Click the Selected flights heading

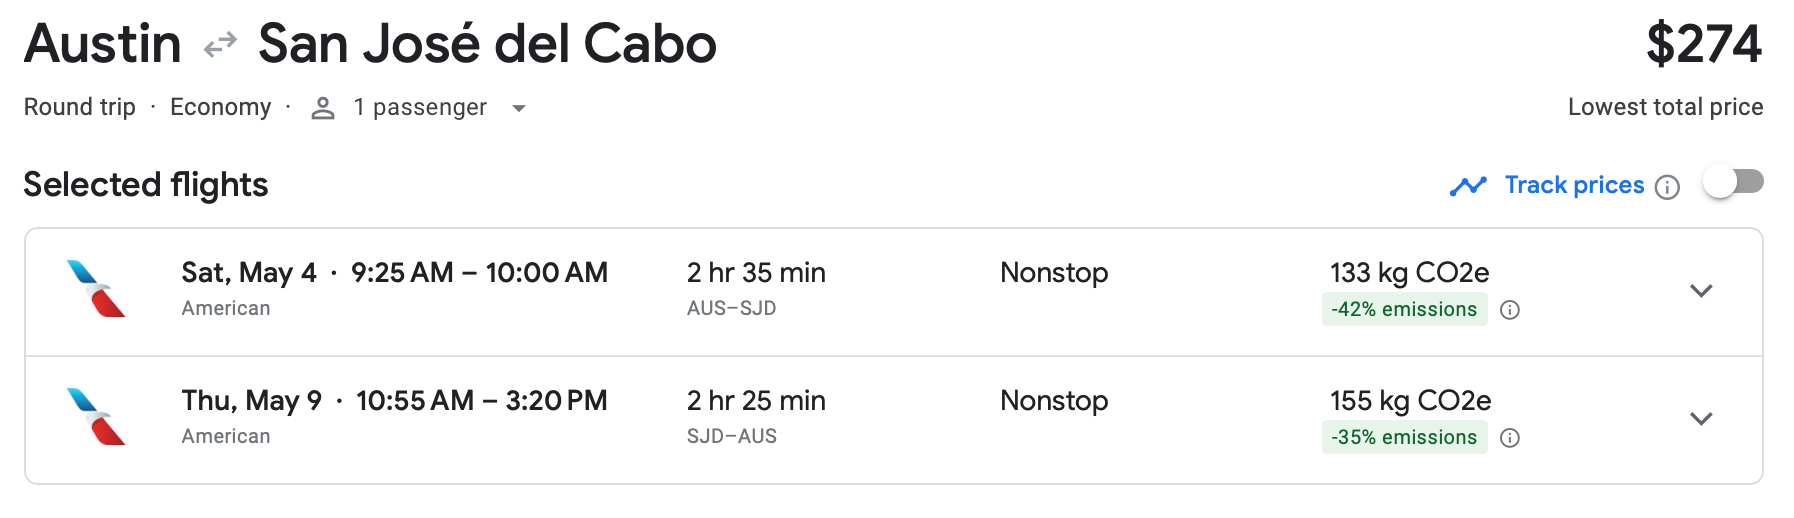coord(146,185)
